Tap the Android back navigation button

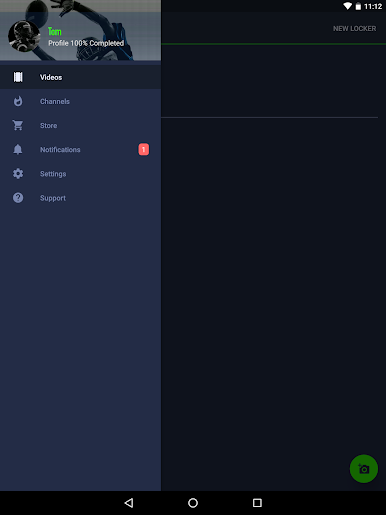pyautogui.click(x=129, y=503)
